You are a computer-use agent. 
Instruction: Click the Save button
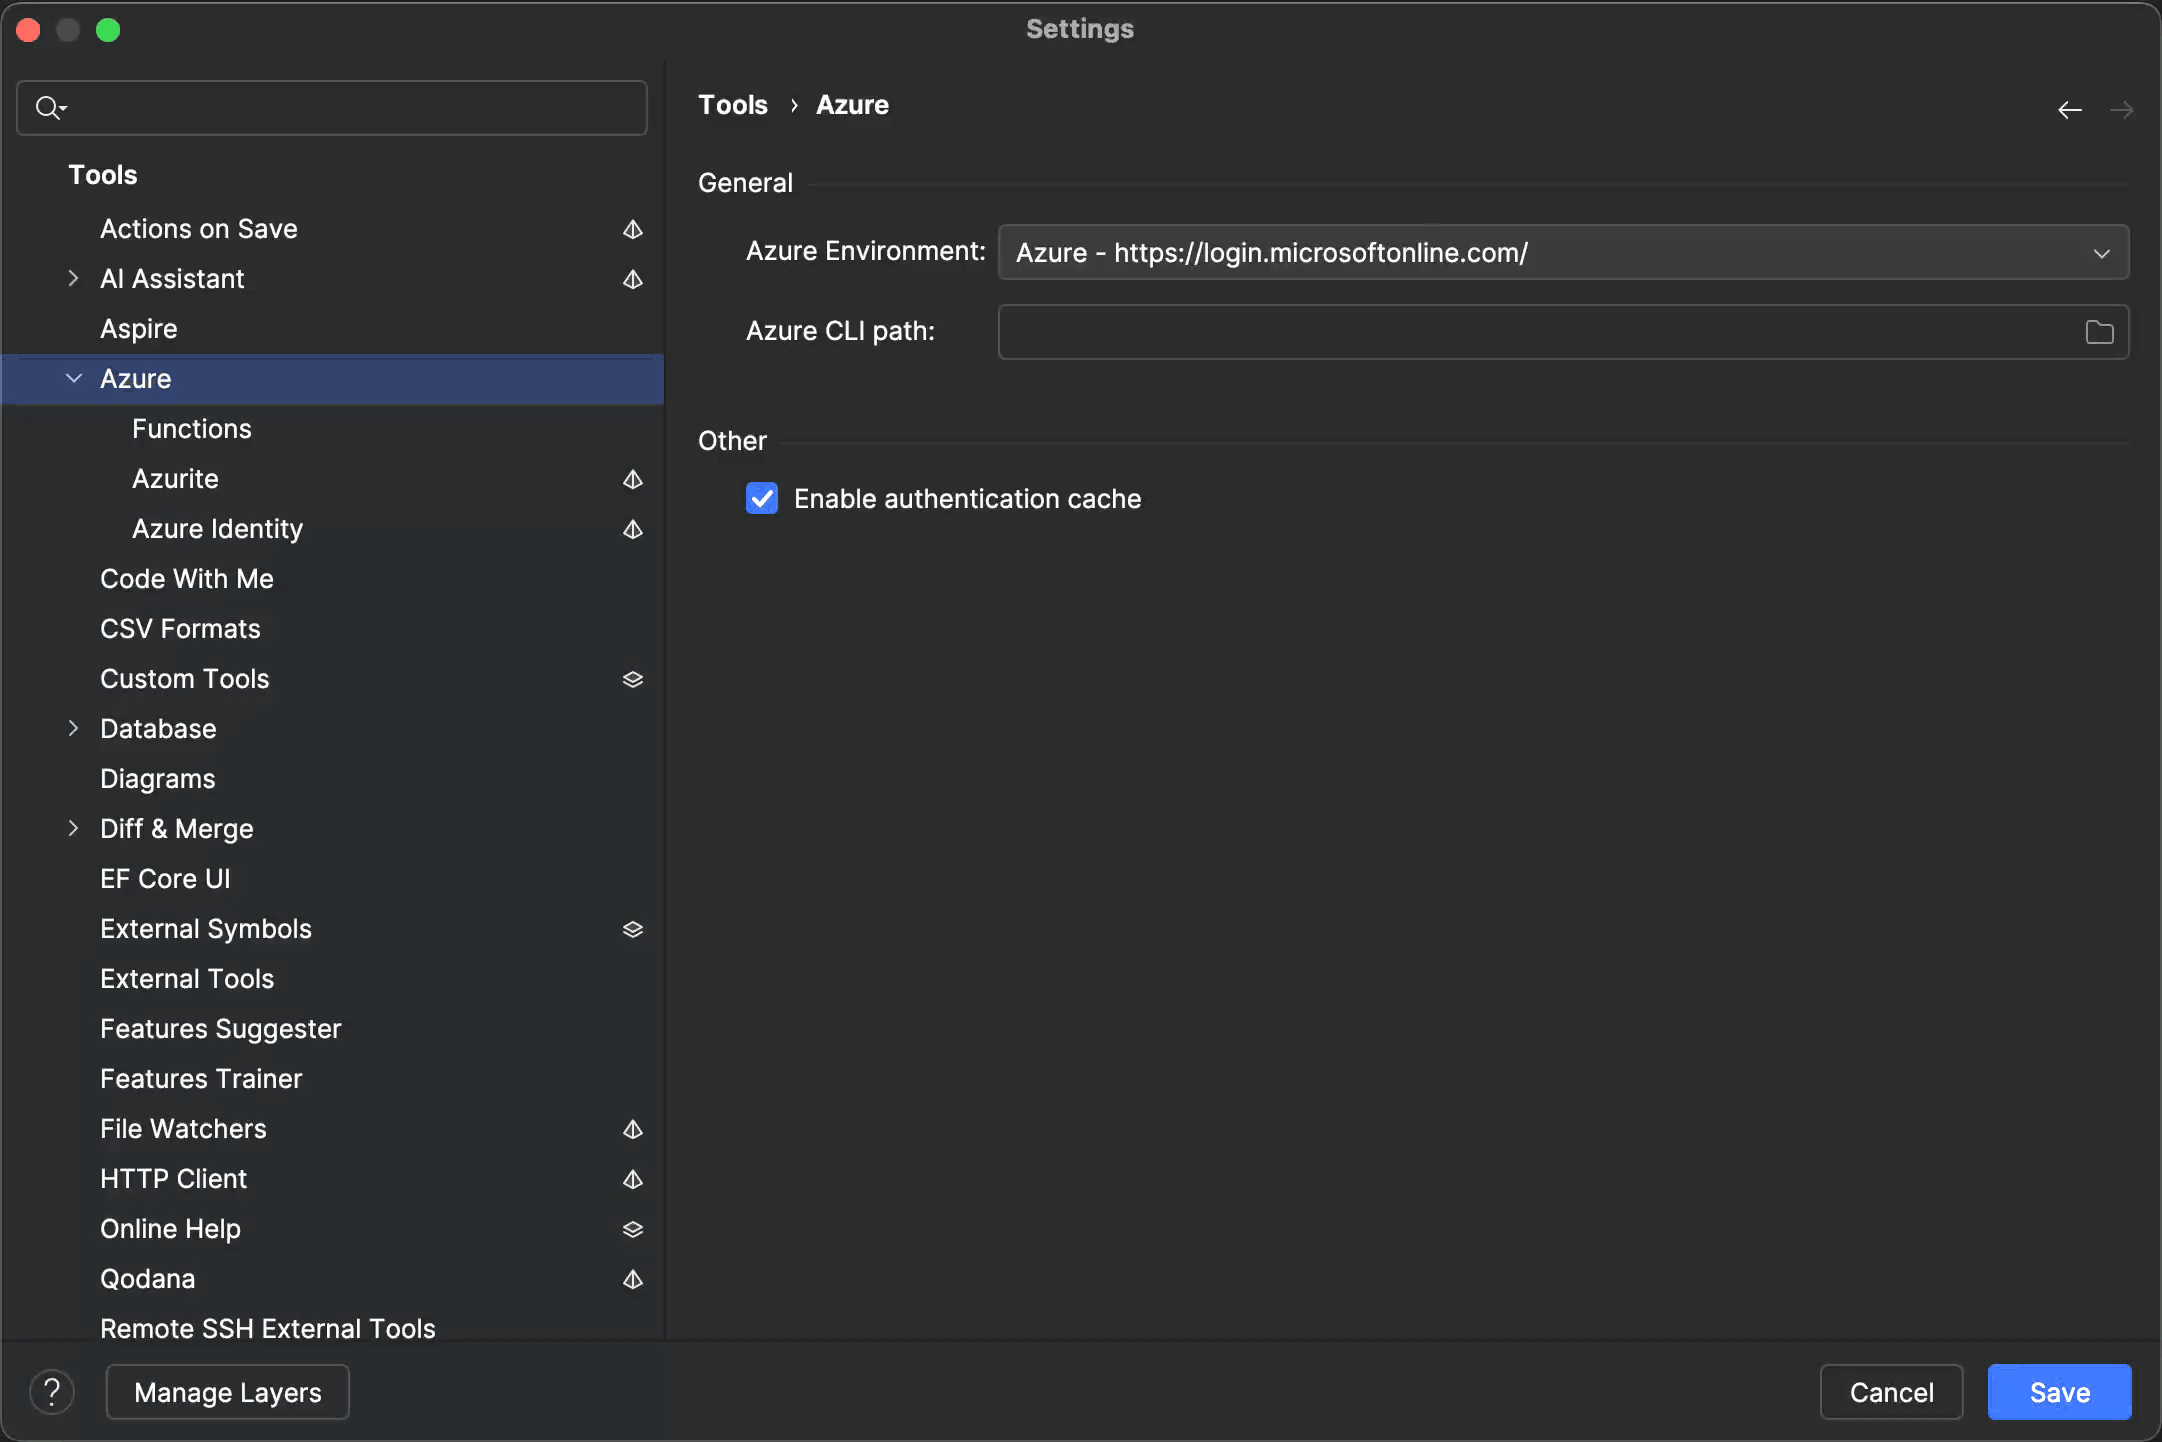[x=2056, y=1391]
